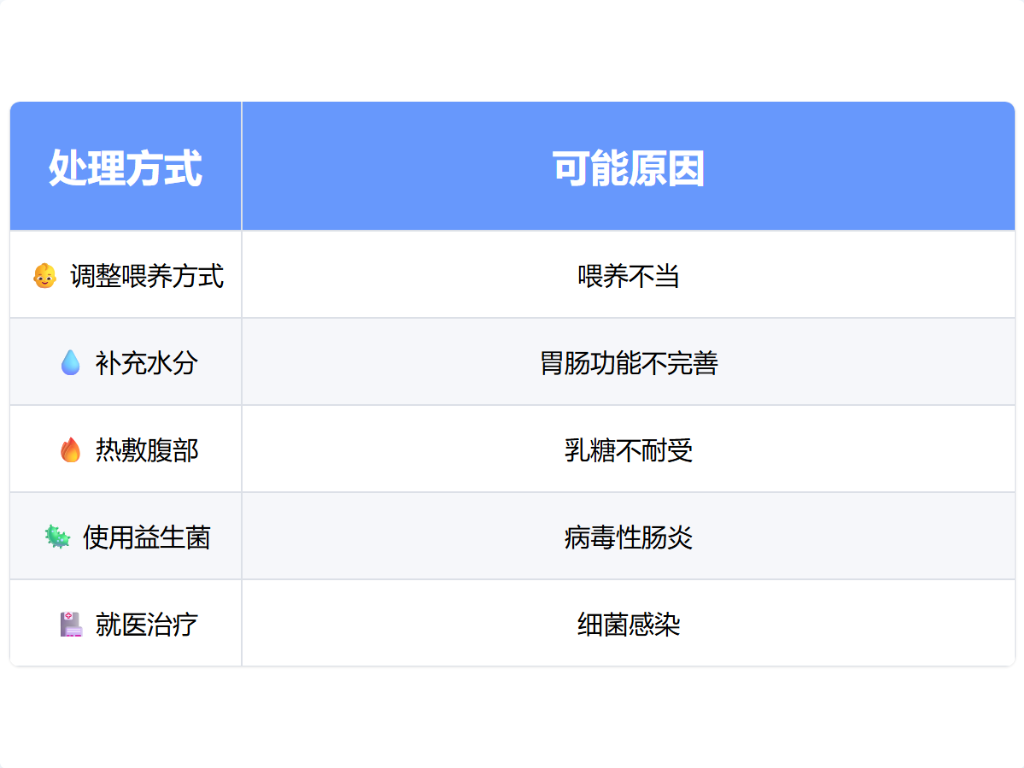Select the 细菌感染 cell
1024x768 pixels.
628,625
